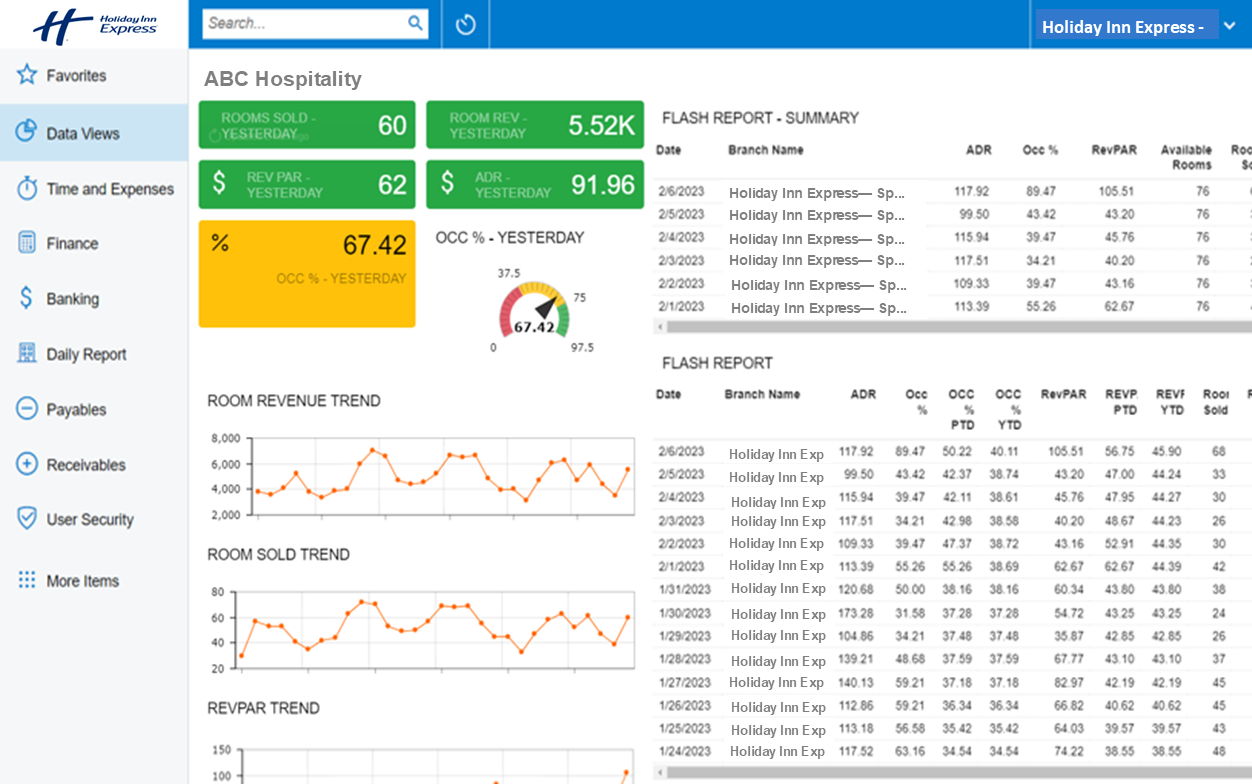Image resolution: width=1252 pixels, height=784 pixels.
Task: Click the magnifier icon in search box
Action: [x=415, y=23]
